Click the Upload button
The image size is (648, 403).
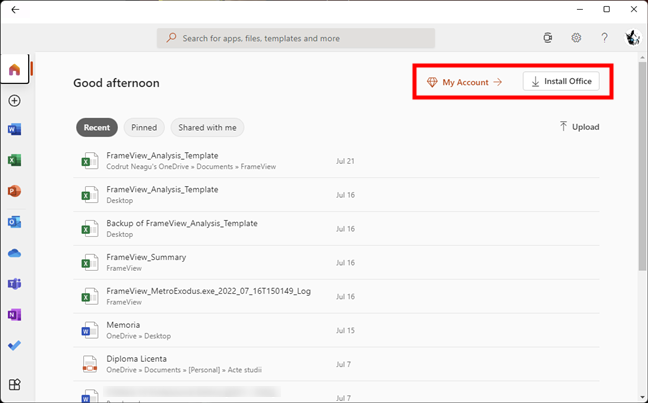[x=579, y=127]
